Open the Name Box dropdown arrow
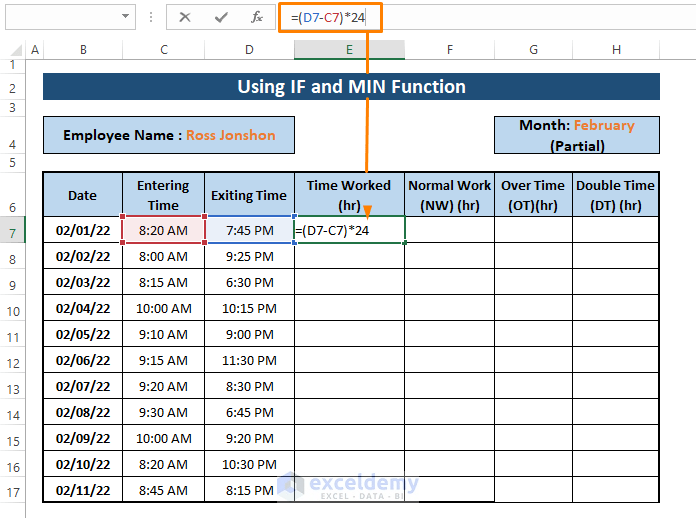The height and width of the screenshot is (518, 696). pyautogui.click(x=126, y=16)
